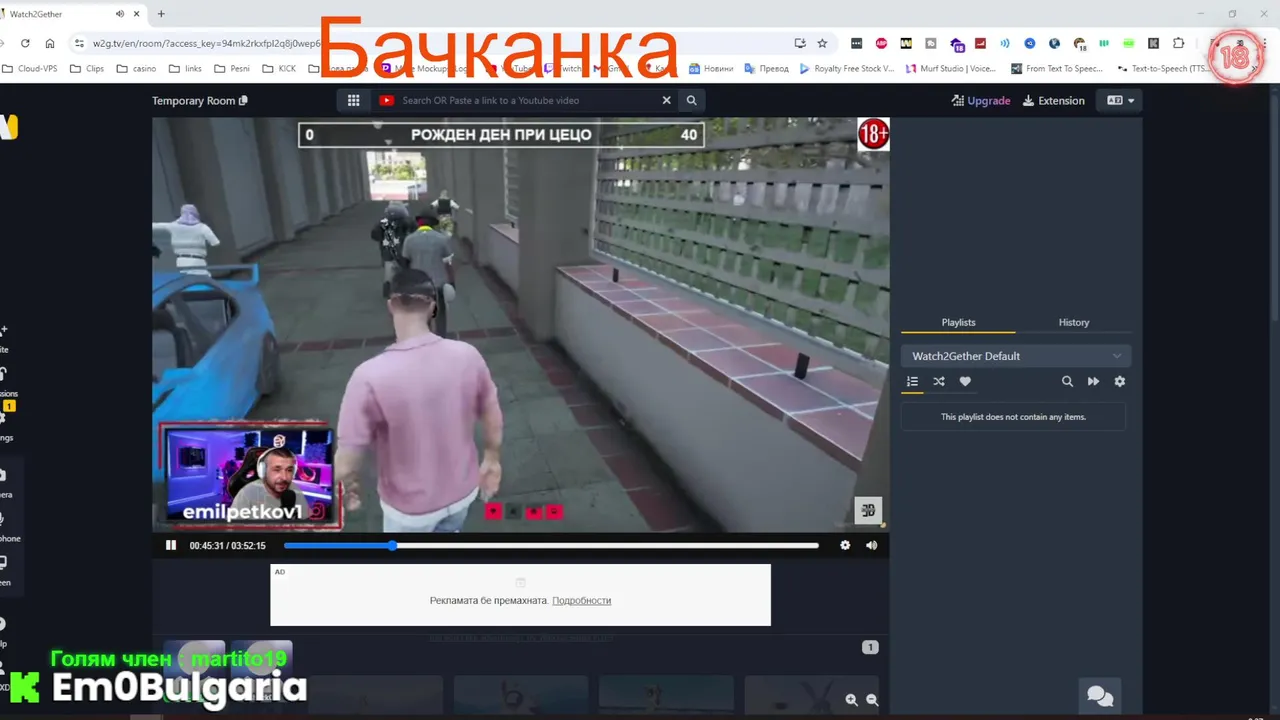Open the 'Превод' bookmark
This screenshot has height=720, width=1280.
point(766,69)
